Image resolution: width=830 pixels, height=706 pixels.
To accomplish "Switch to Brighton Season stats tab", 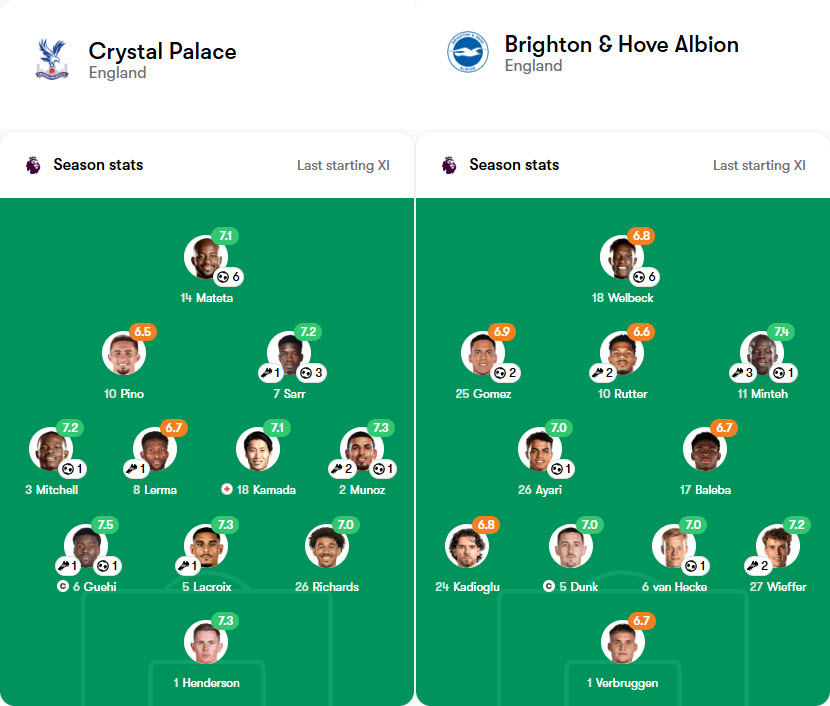I will point(513,165).
